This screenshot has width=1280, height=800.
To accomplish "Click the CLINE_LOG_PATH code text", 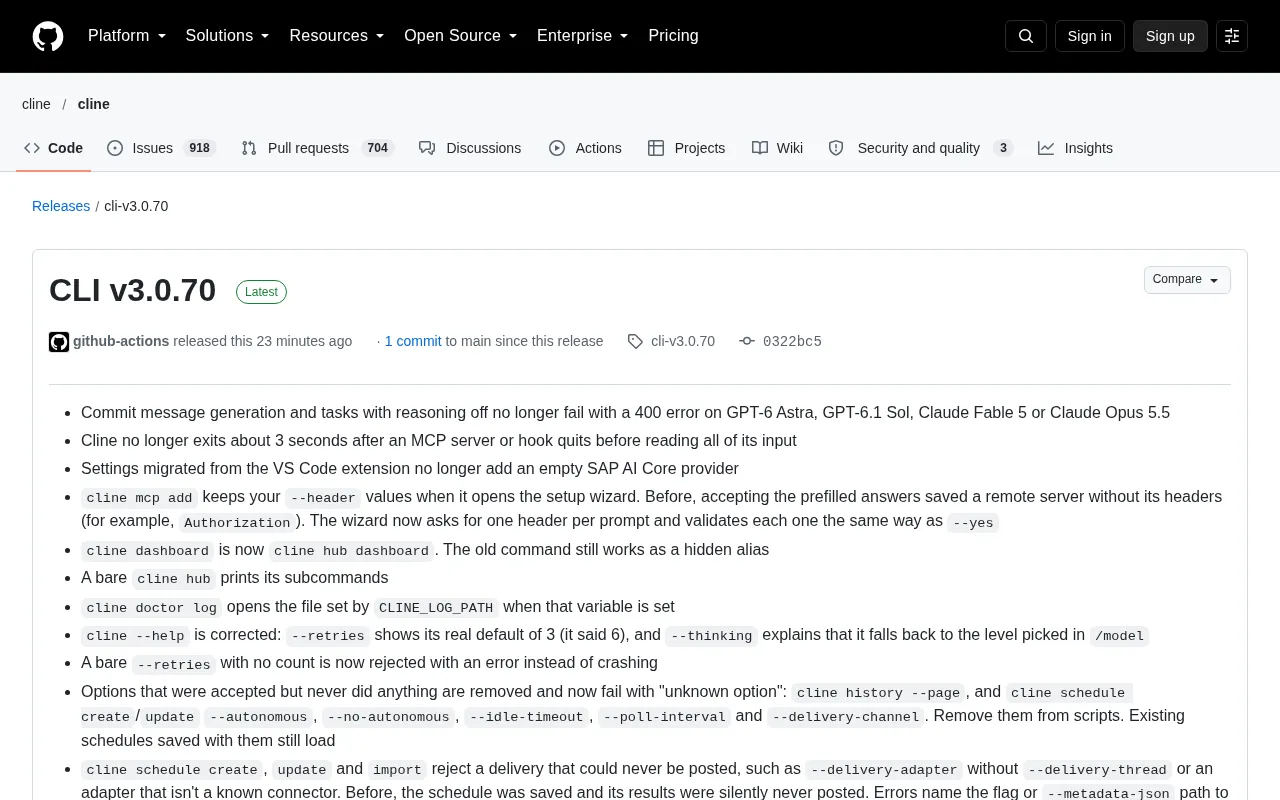I will [436, 607].
